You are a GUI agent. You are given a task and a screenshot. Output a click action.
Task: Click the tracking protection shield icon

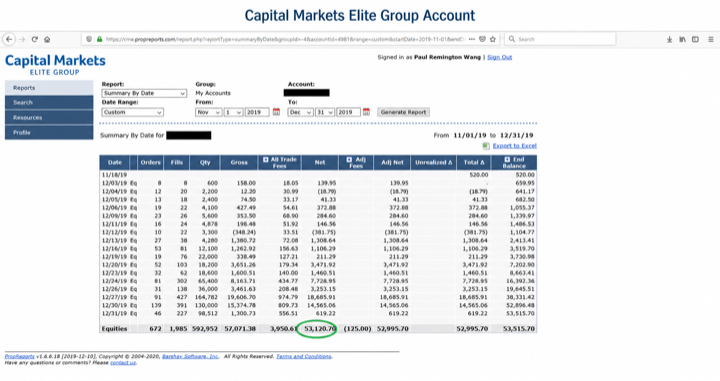pyautogui.click(x=90, y=39)
